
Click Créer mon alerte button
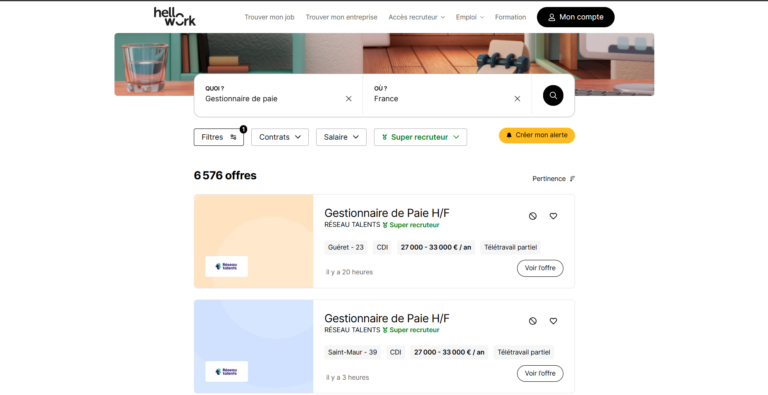(537, 135)
